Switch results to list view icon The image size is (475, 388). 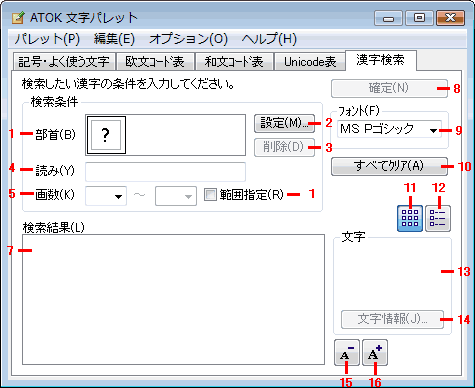(x=438, y=218)
